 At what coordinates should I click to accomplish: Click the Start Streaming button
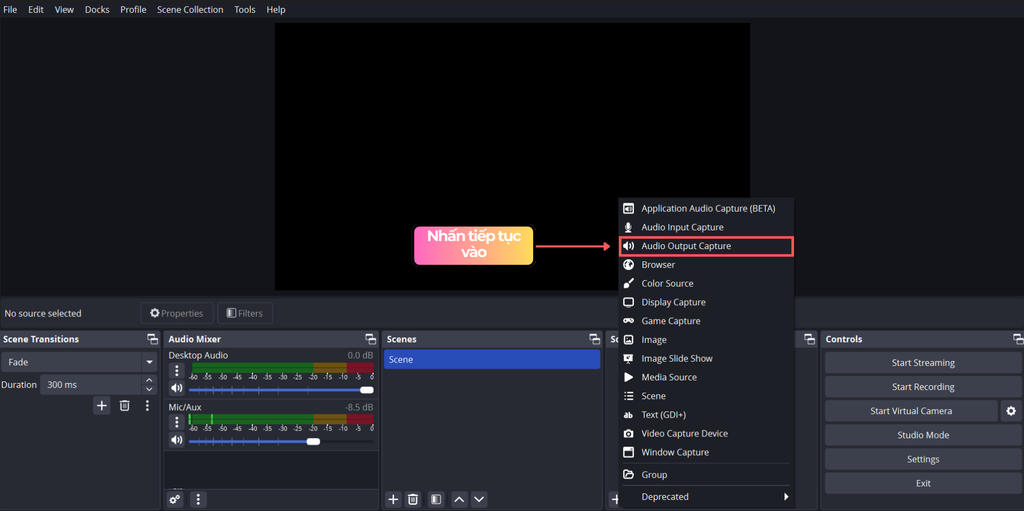click(923, 363)
